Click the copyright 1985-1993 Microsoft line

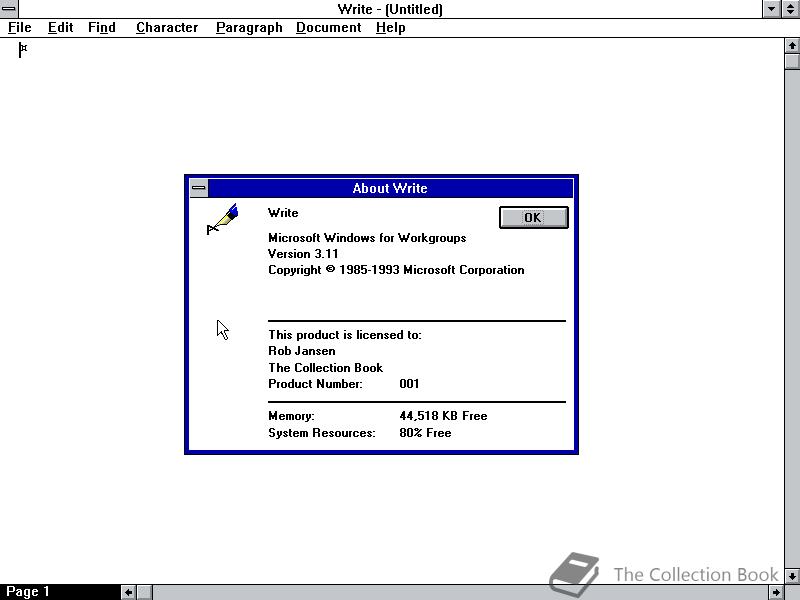(396, 270)
